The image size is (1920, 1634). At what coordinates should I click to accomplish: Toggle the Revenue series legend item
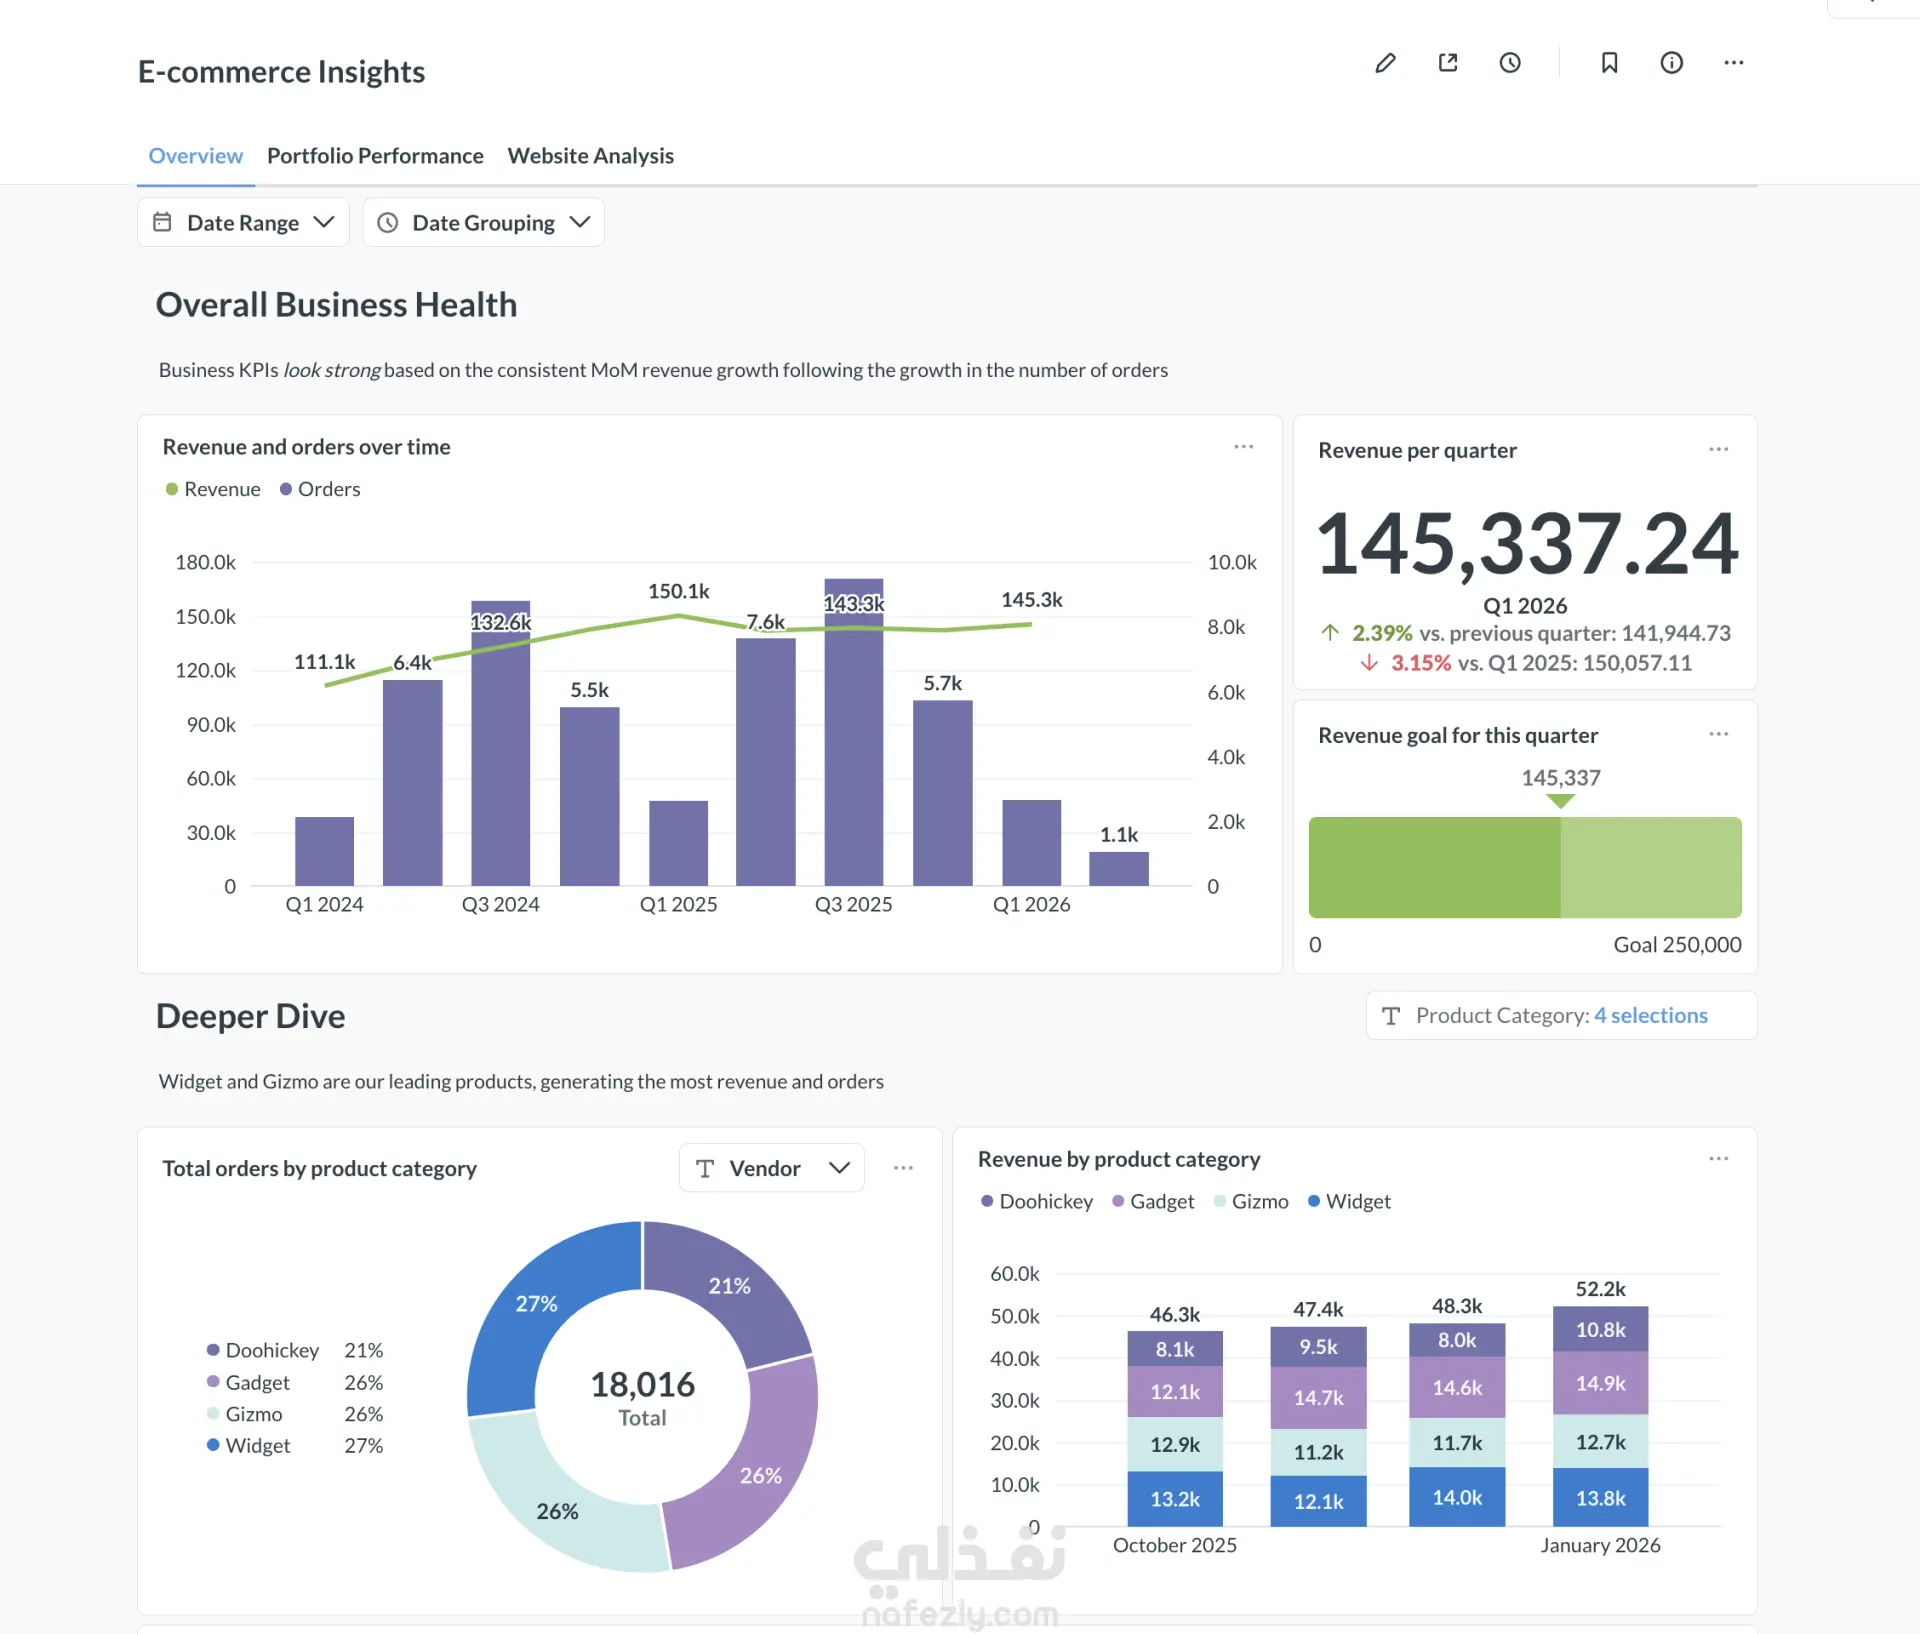[x=213, y=489]
